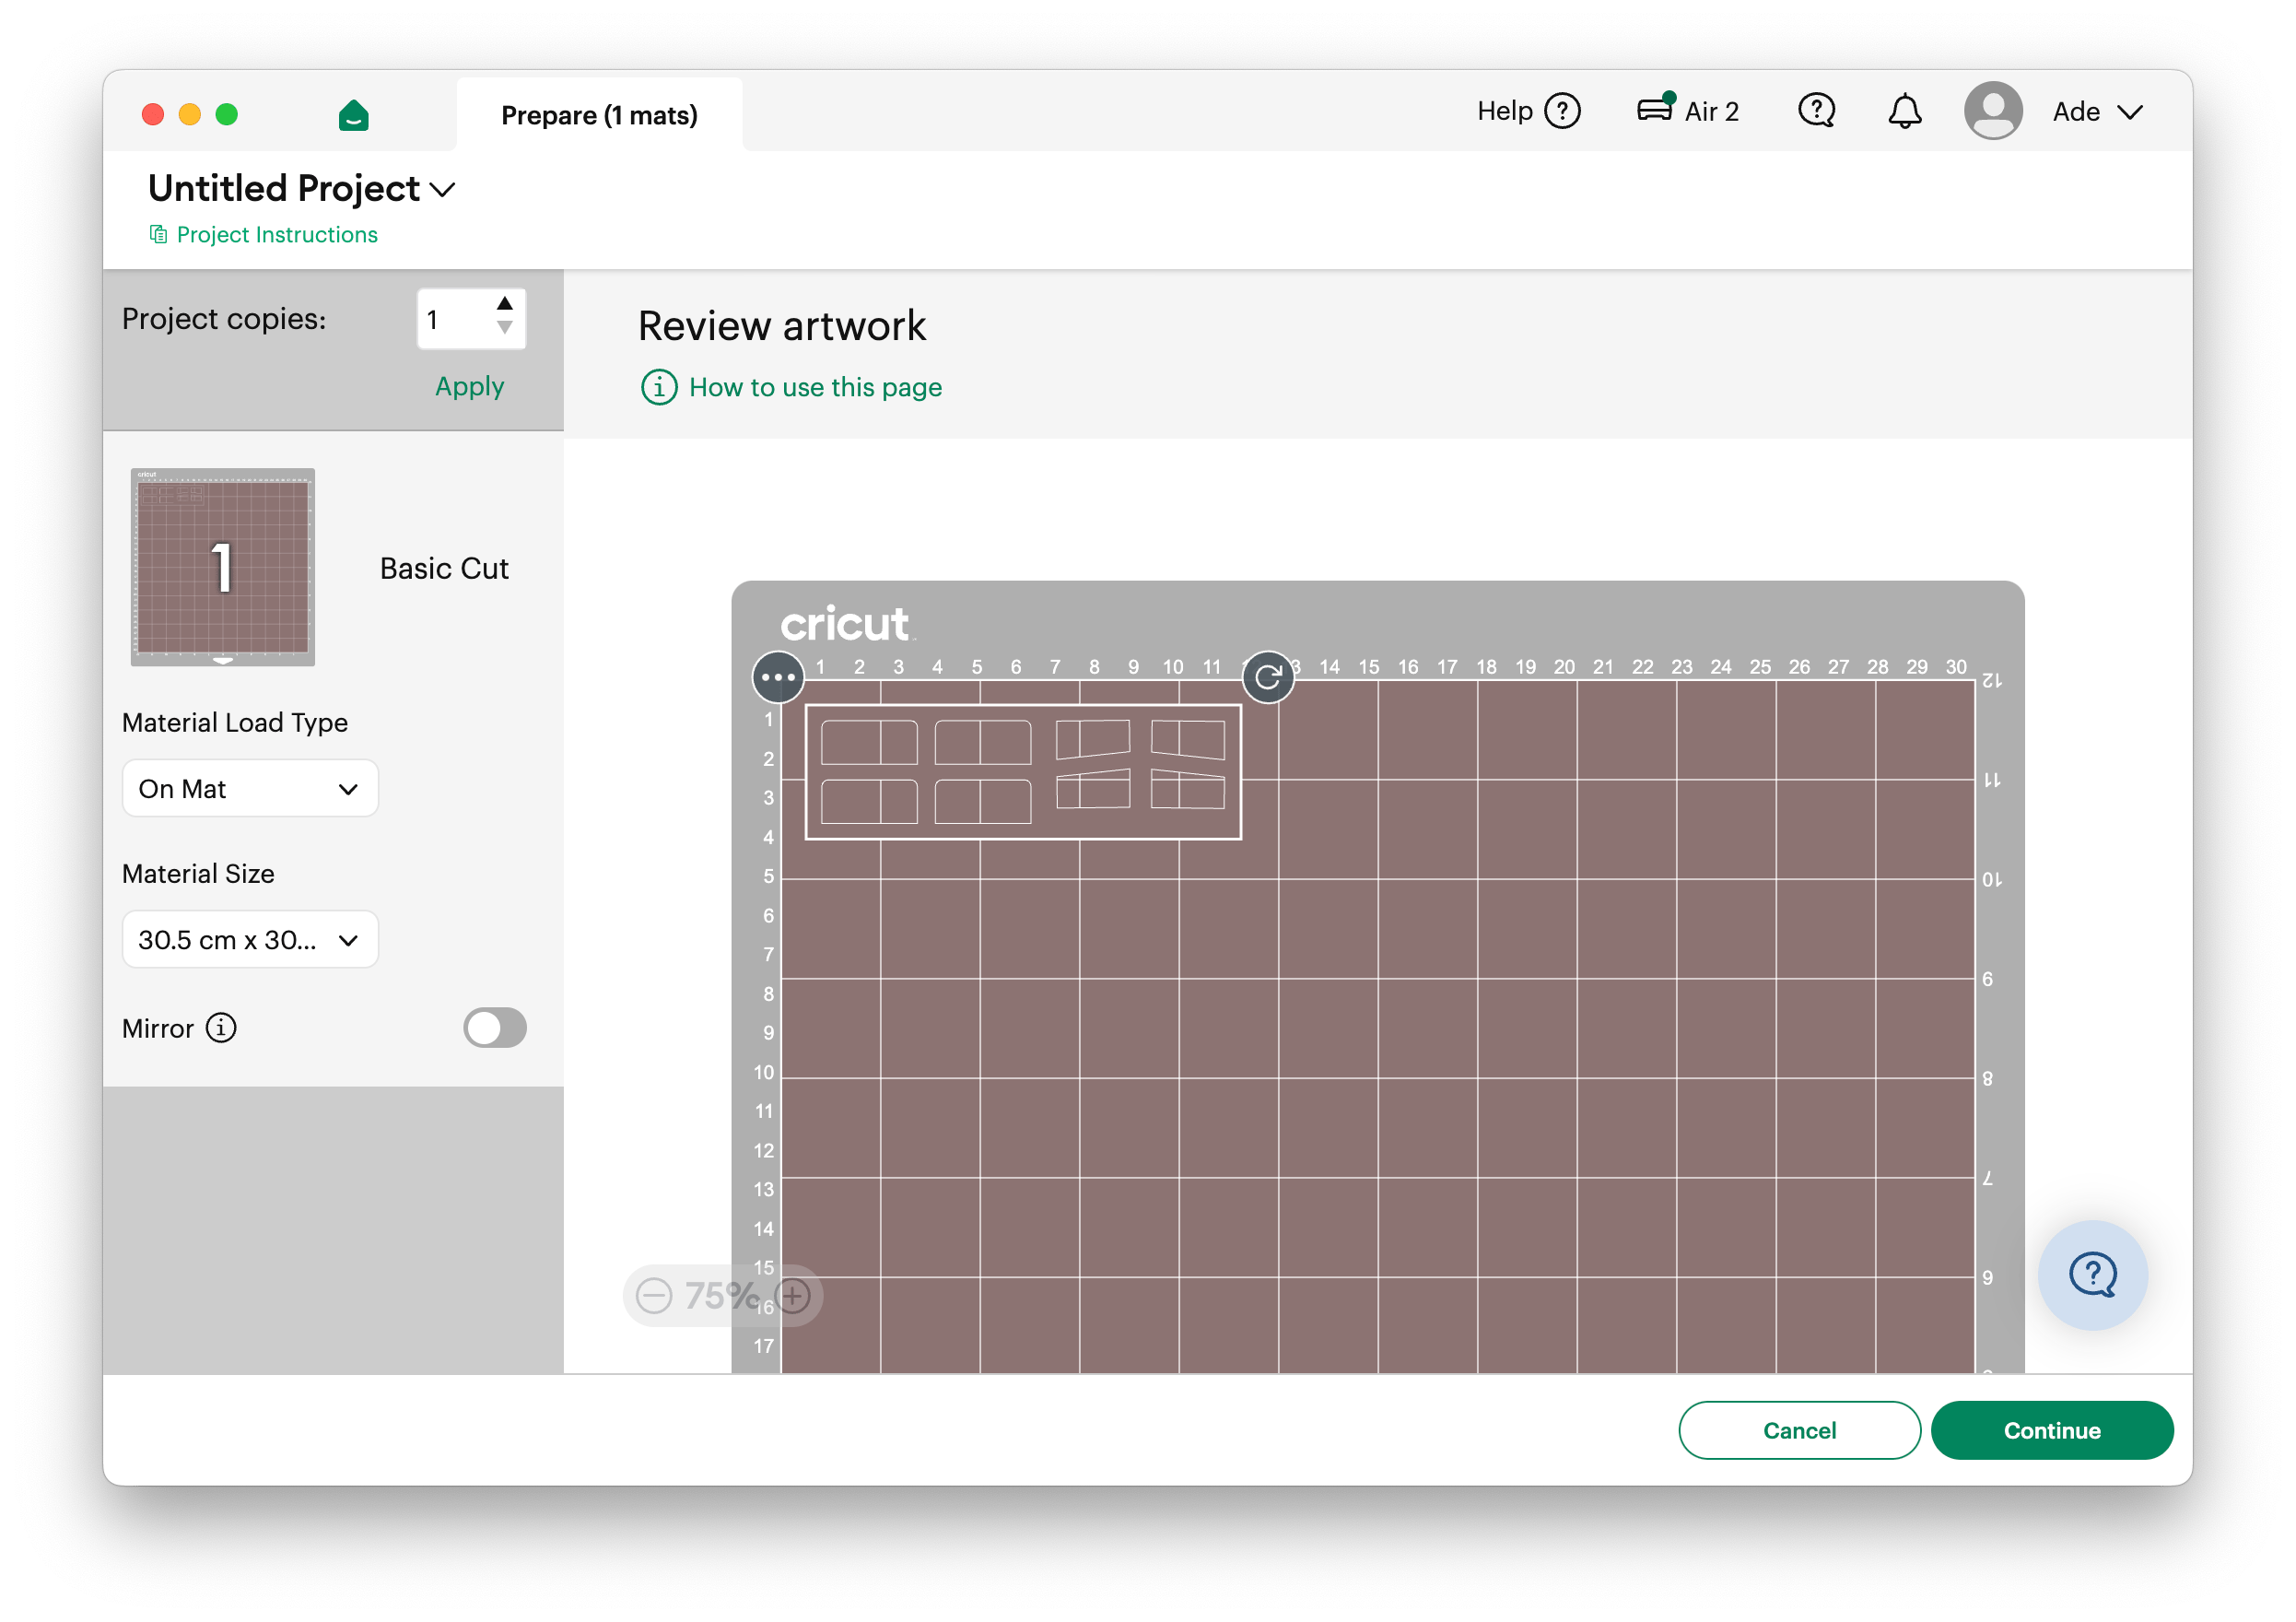Viewport: 2296px width, 1622px height.
Task: Open the floating help chat bubble
Action: pos(2092,1275)
